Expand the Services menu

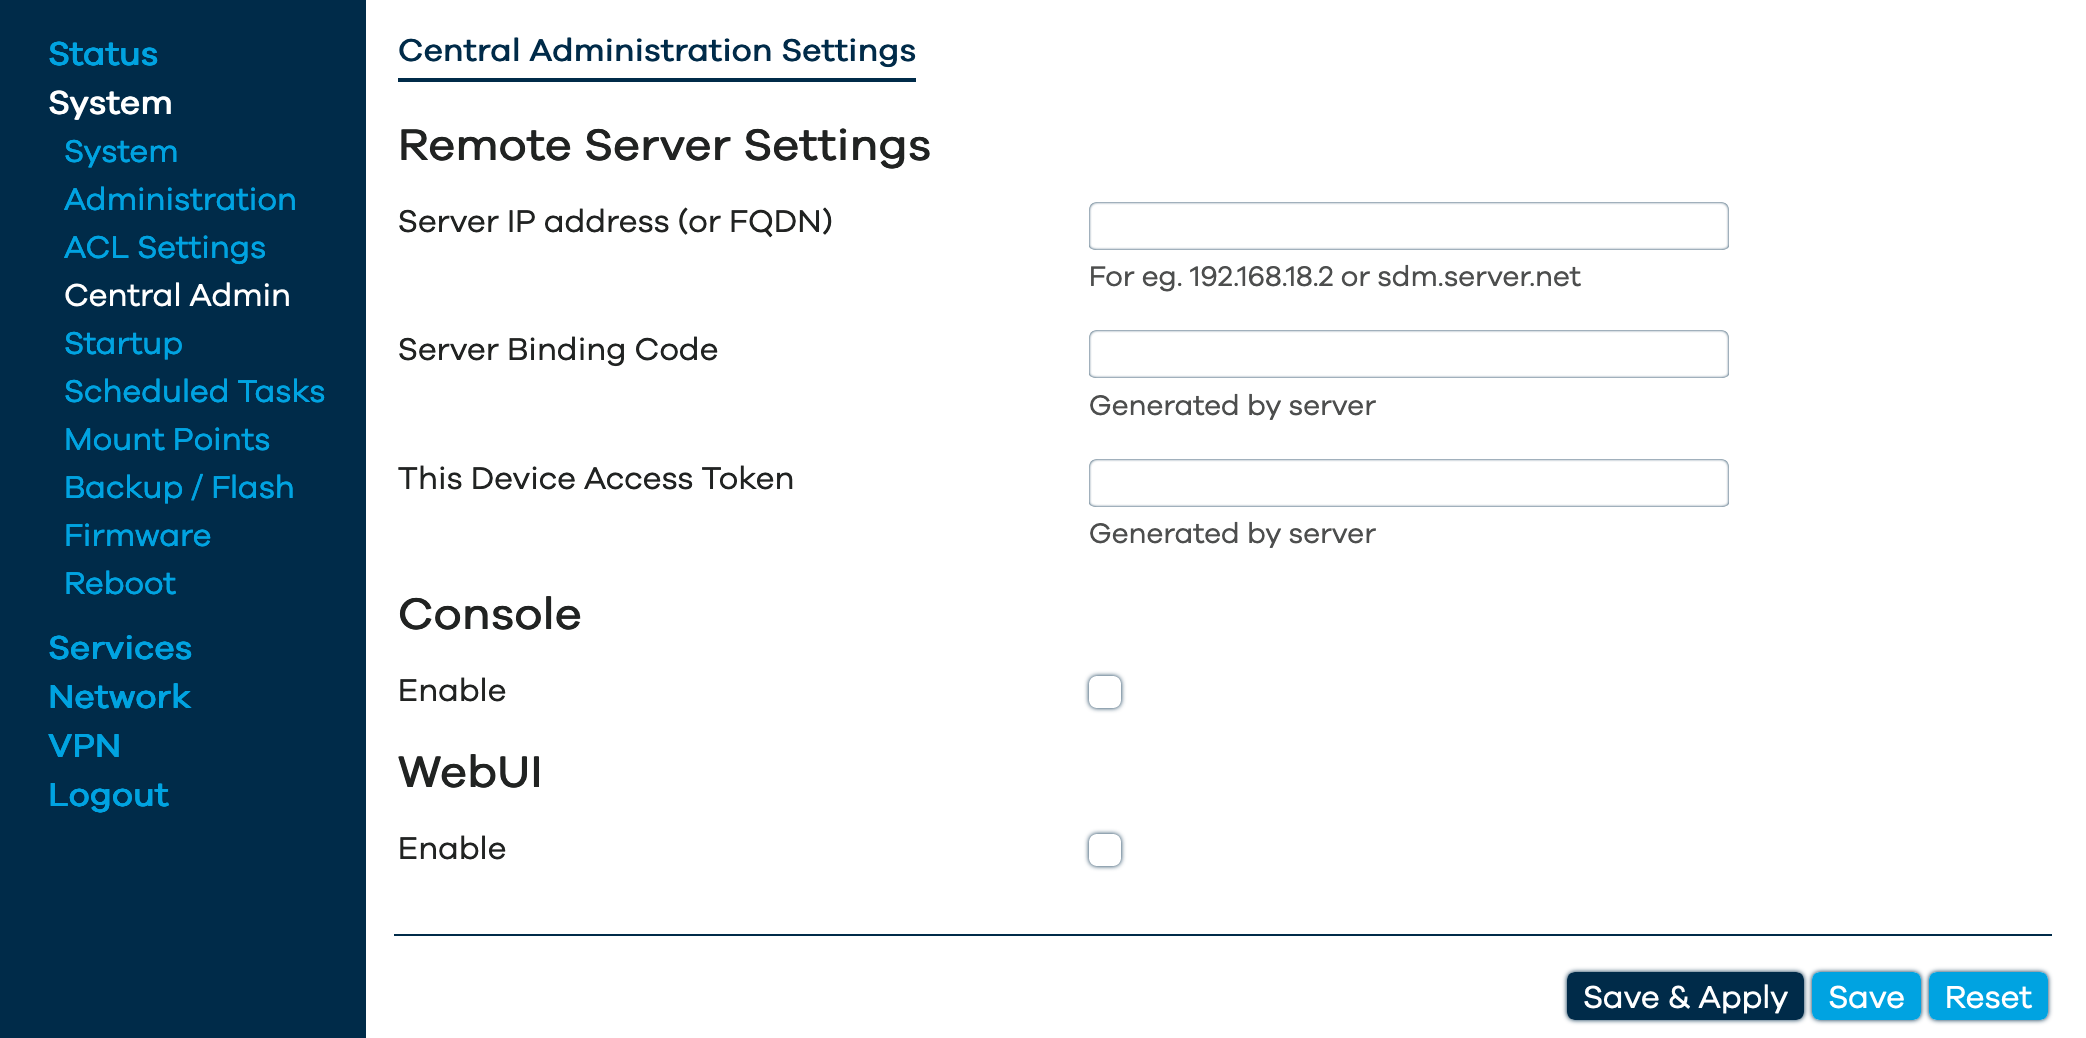click(x=120, y=648)
